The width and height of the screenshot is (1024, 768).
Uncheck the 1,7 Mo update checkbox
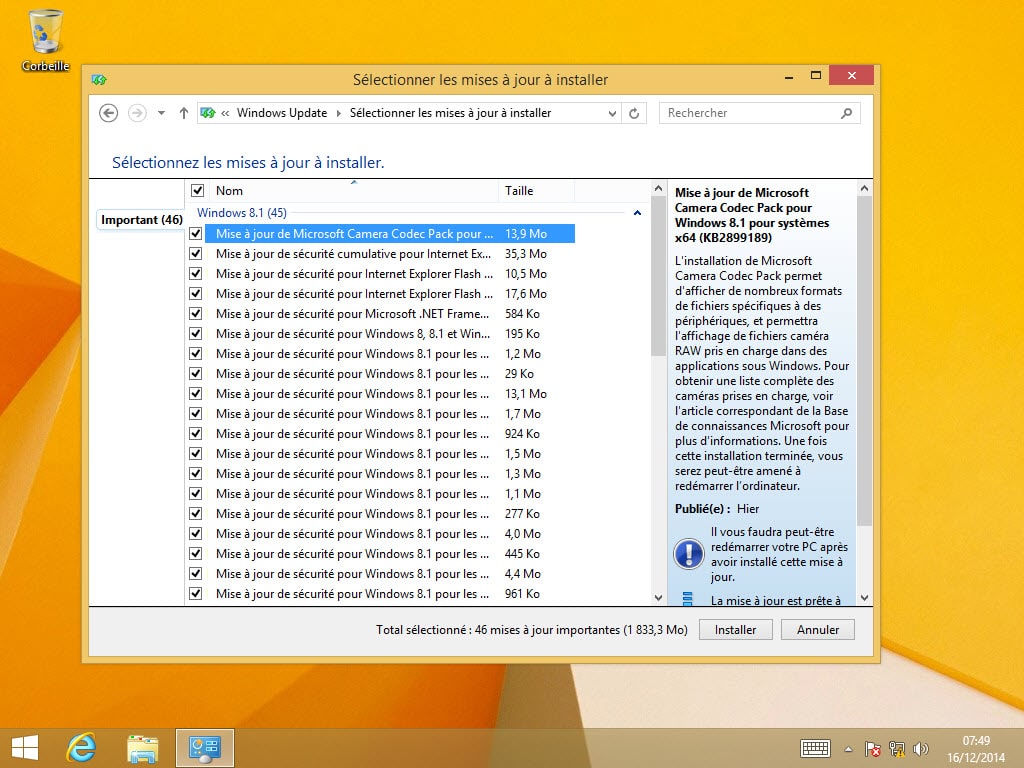pyautogui.click(x=195, y=413)
